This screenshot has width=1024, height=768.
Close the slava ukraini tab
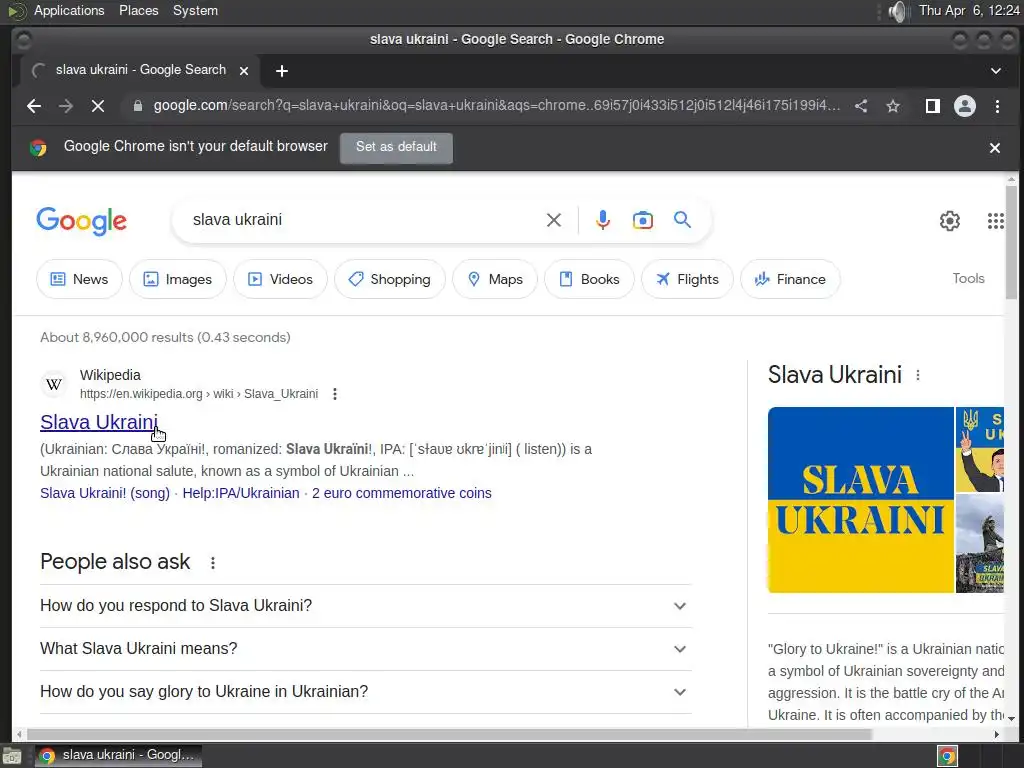pos(244,71)
